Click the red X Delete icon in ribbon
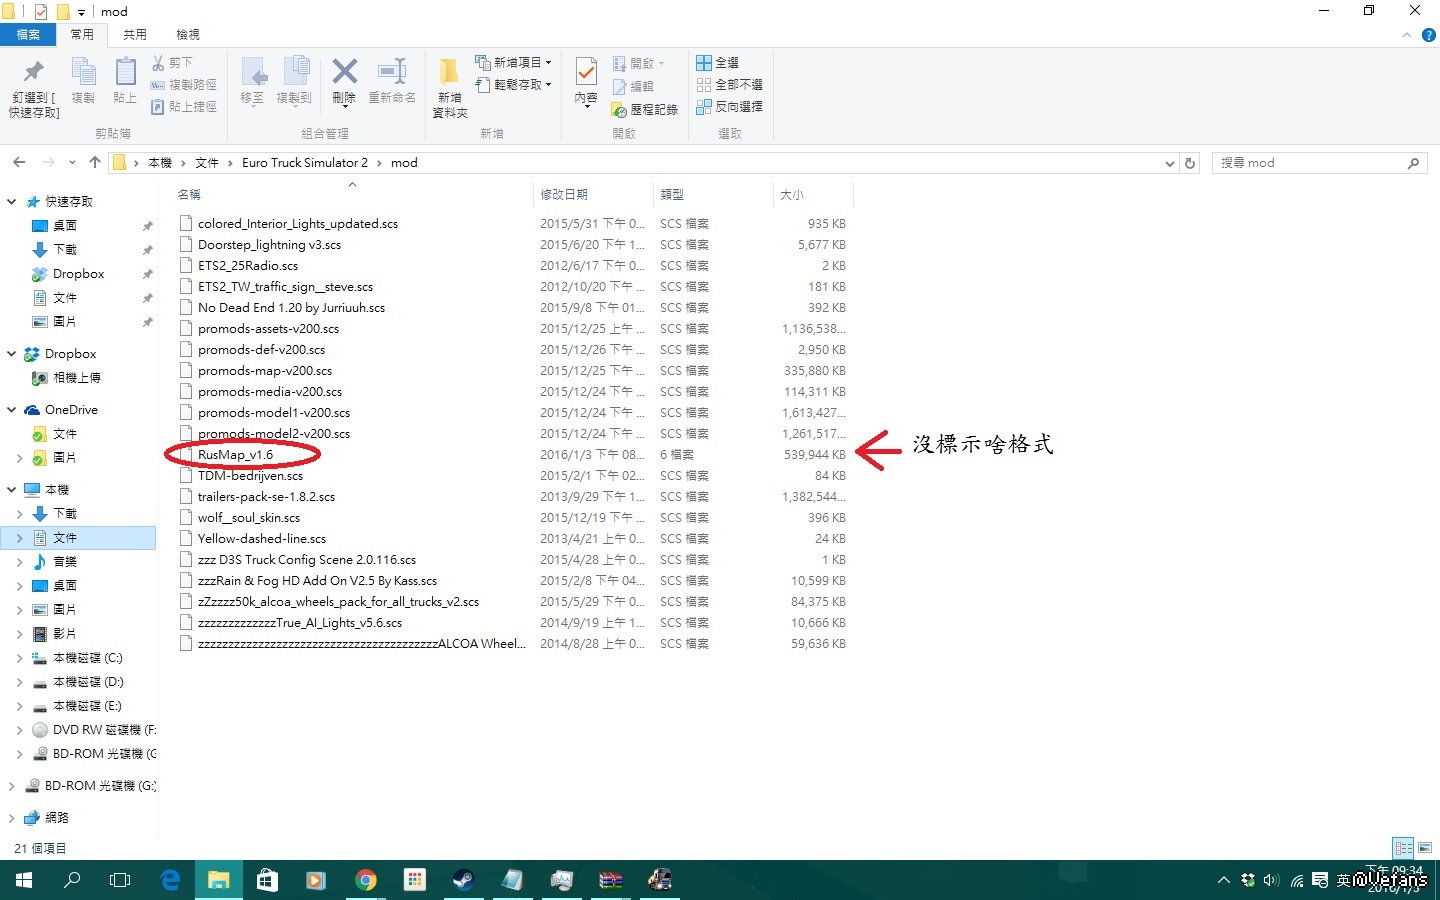Viewport: 1440px width, 900px height. click(x=344, y=73)
